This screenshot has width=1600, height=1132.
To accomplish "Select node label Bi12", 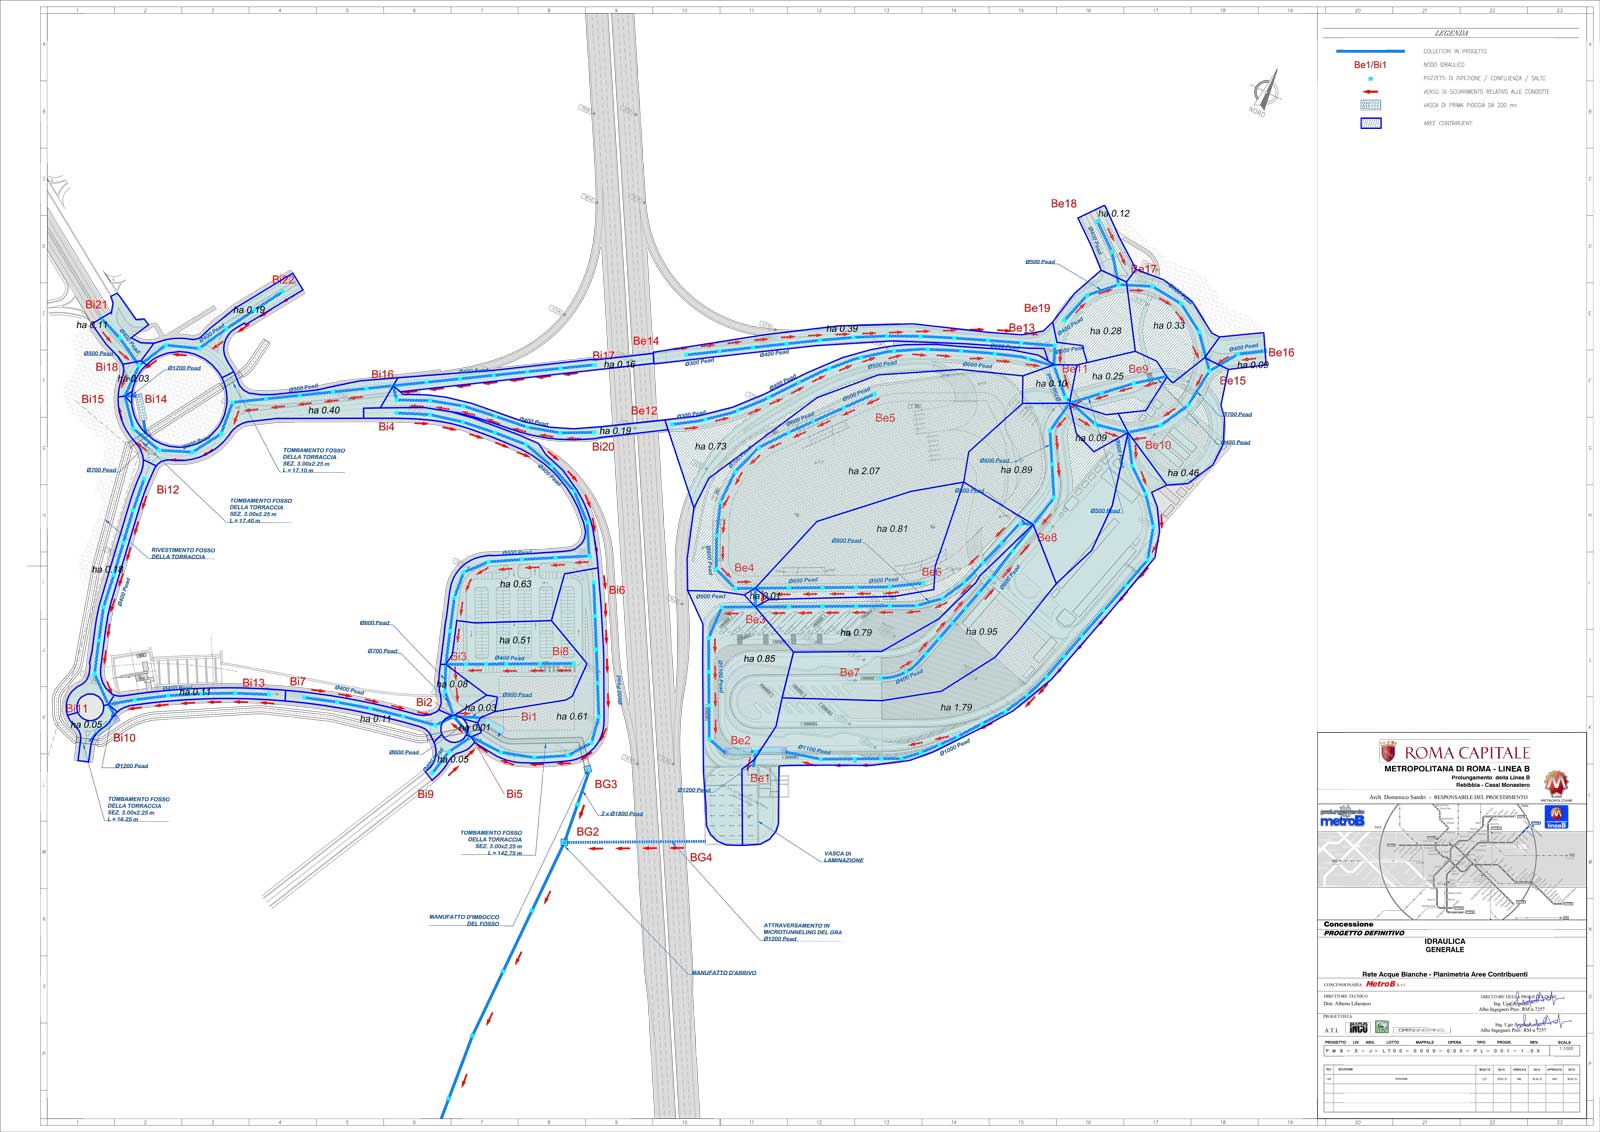I will point(168,490).
